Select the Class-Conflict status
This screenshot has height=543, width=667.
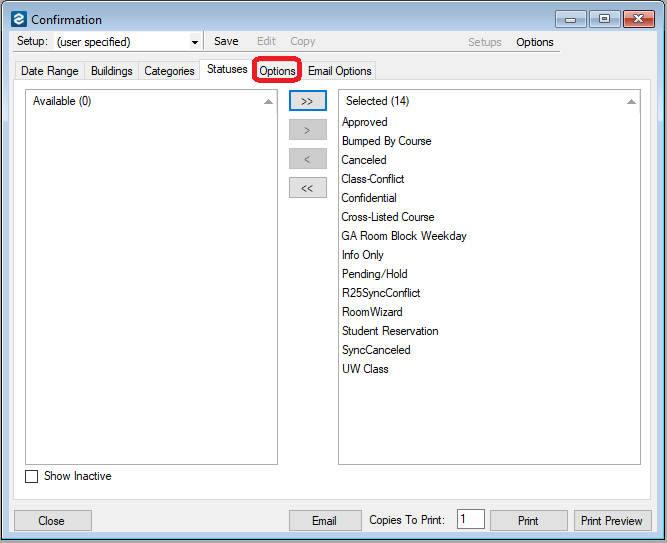point(373,179)
